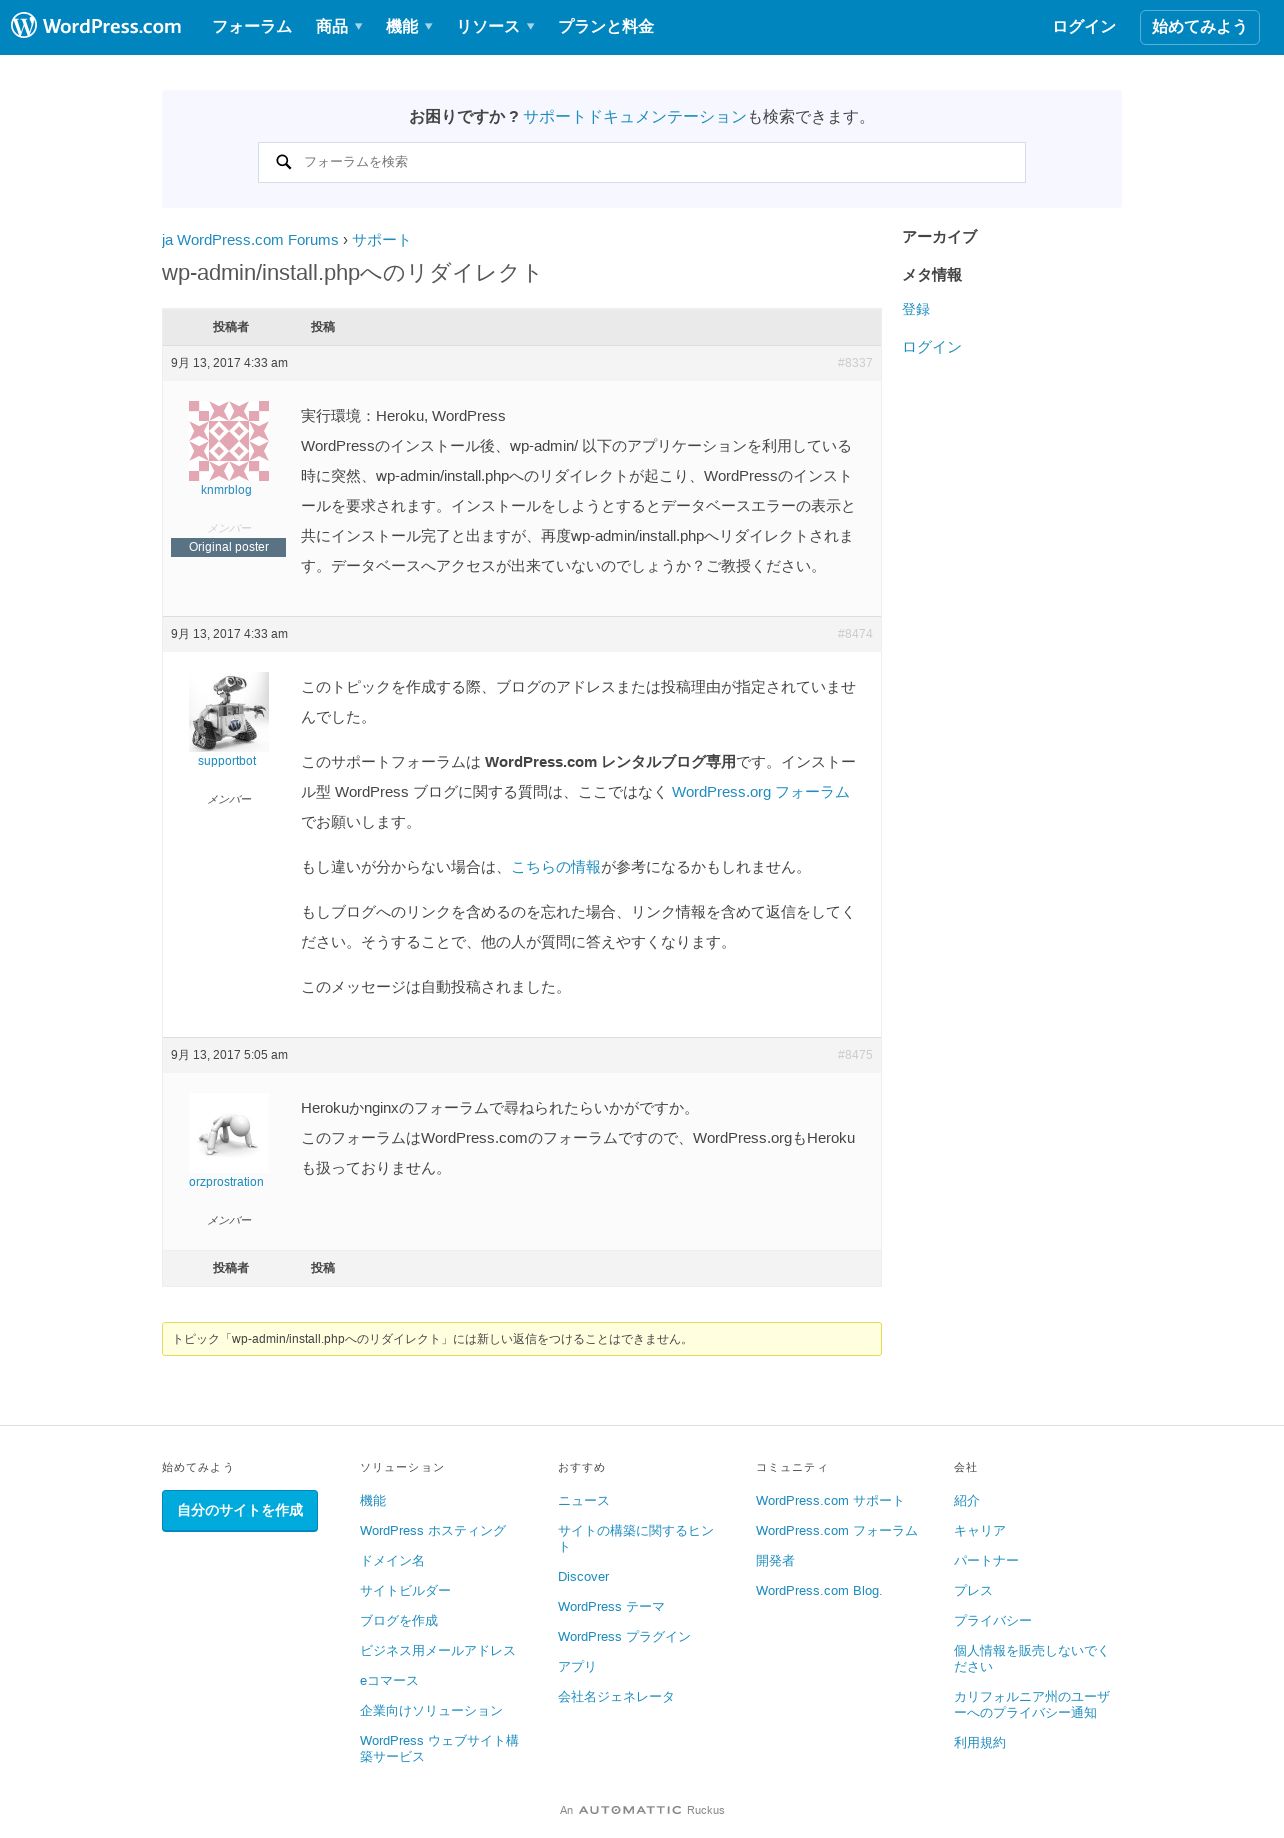This screenshot has height=1838, width=1284.
Task: Open WordPress ホスティング footer link
Action: 433,1531
